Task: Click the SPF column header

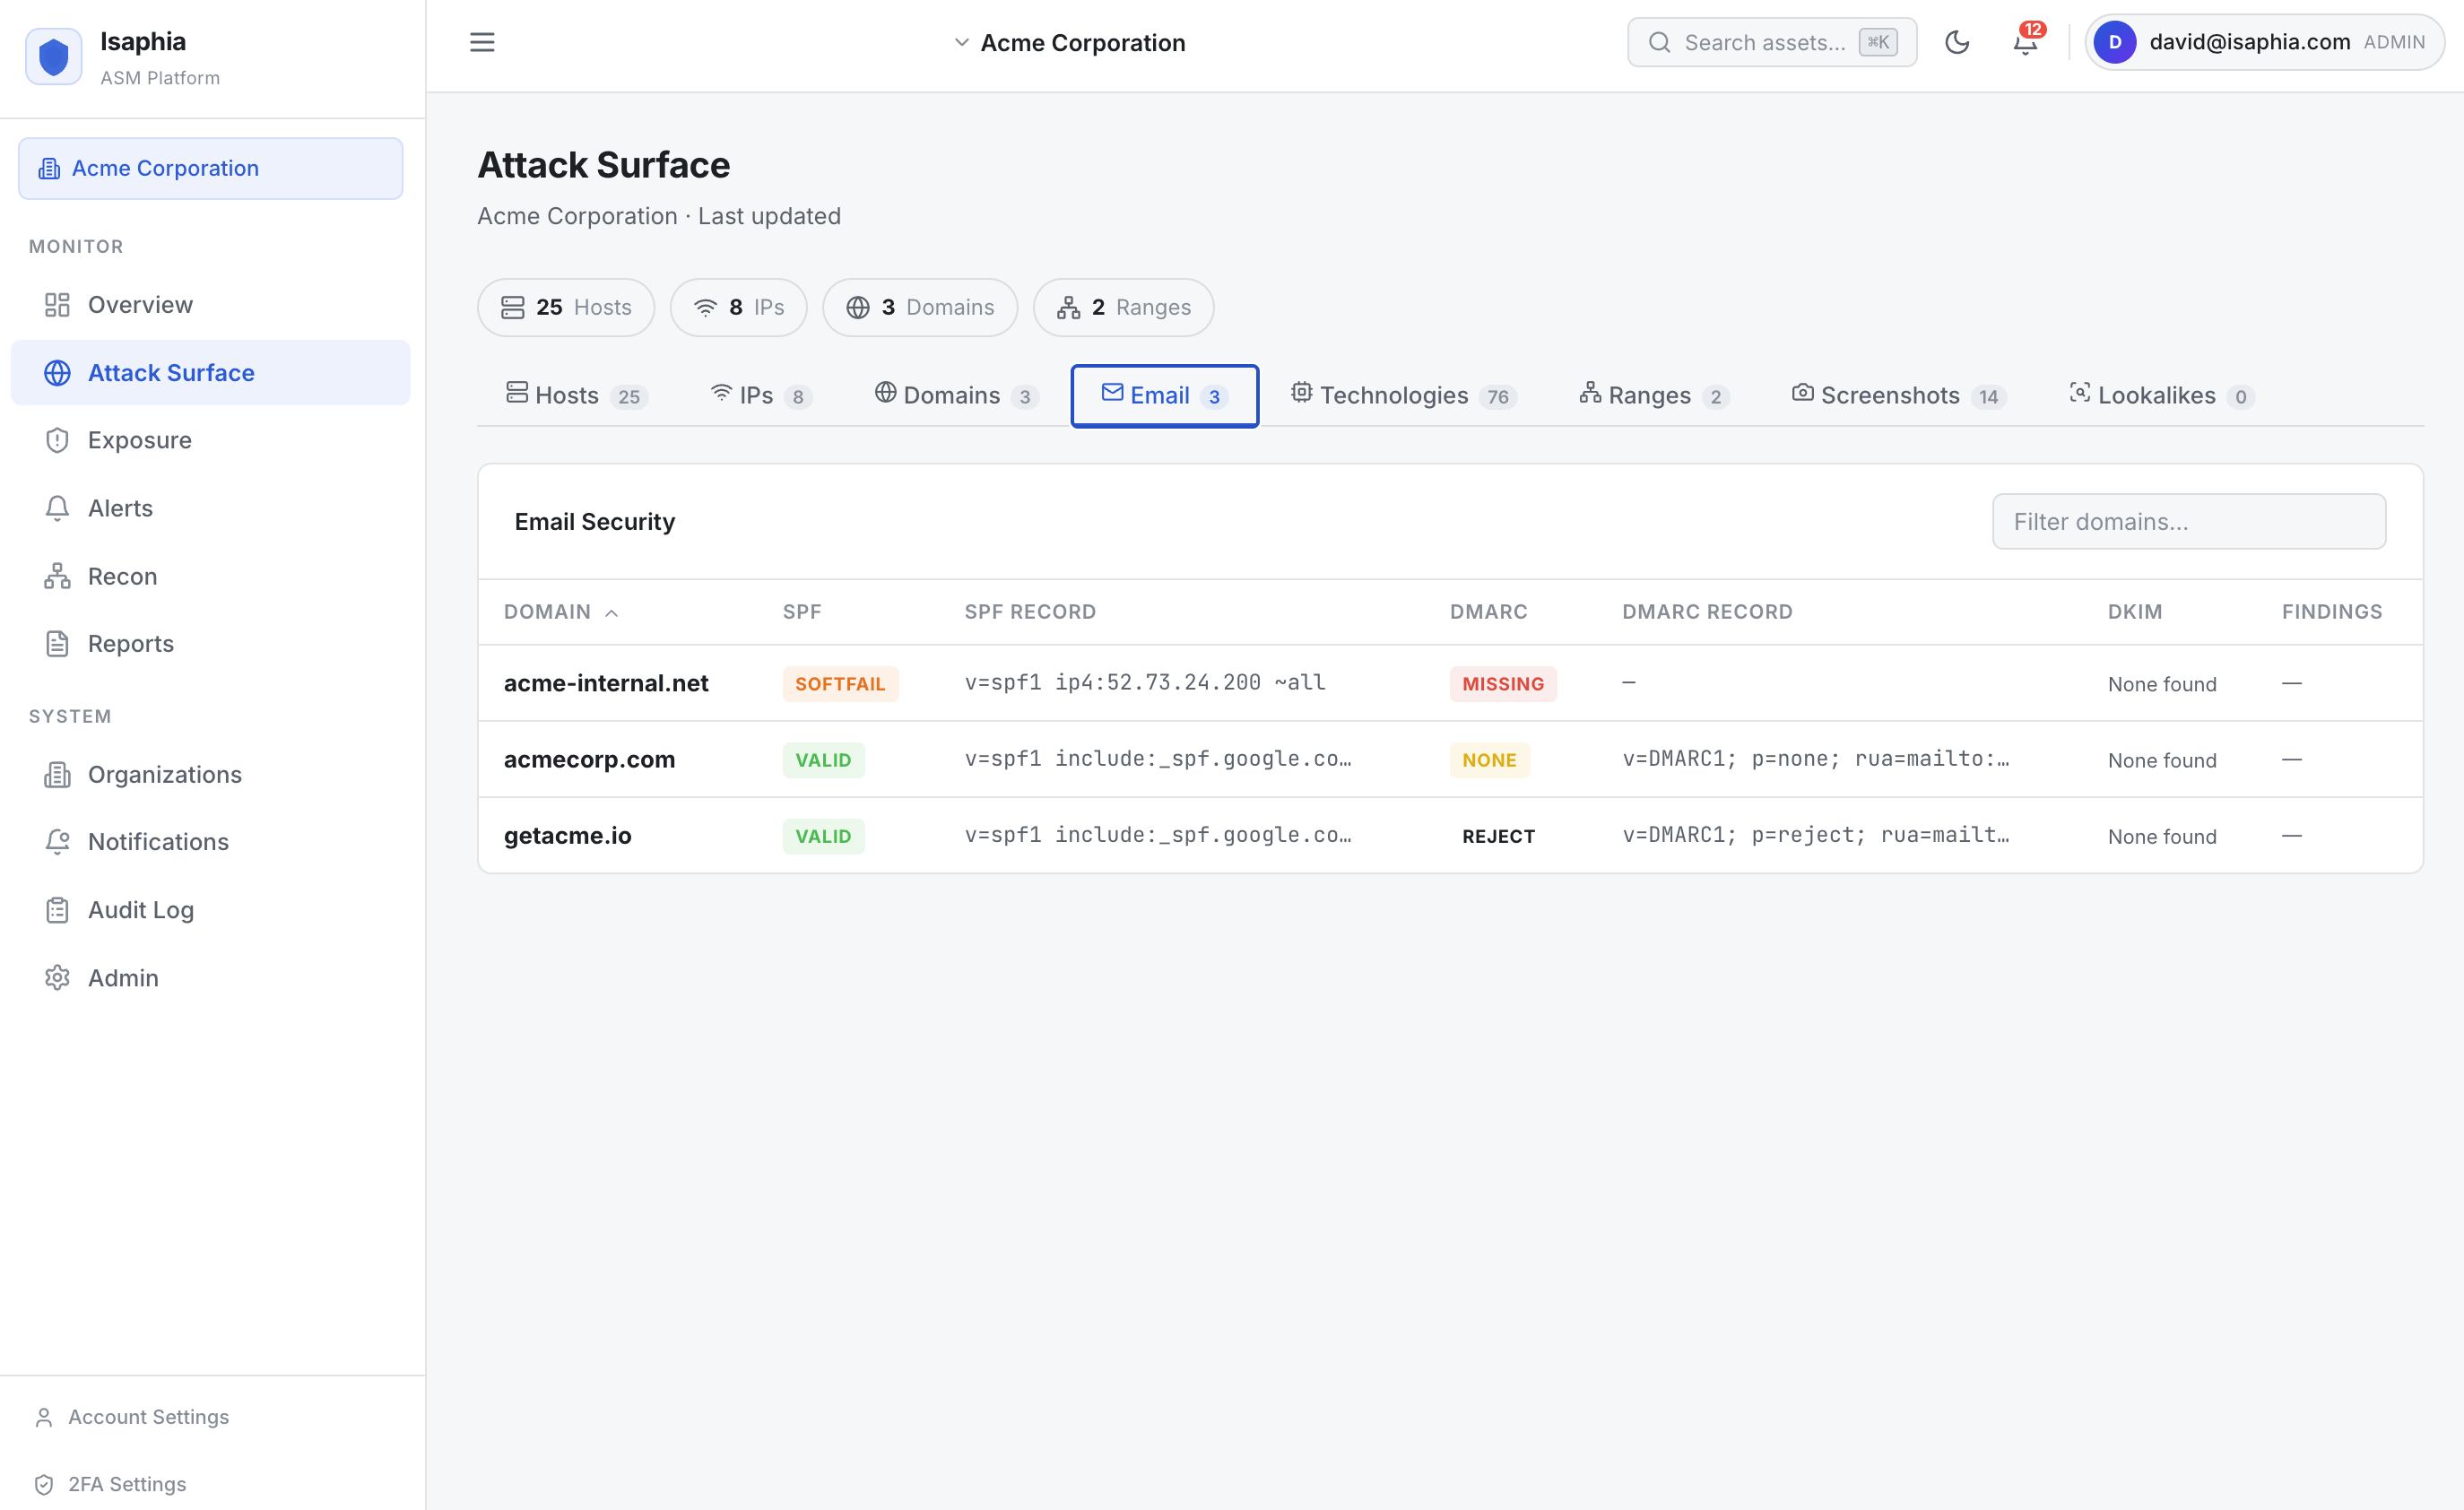Action: (x=802, y=612)
